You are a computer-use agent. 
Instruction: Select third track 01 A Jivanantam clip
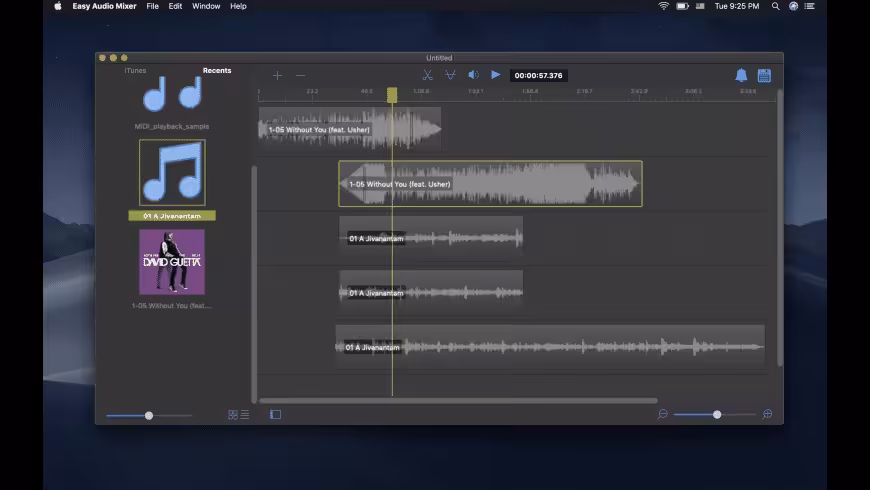coord(431,239)
